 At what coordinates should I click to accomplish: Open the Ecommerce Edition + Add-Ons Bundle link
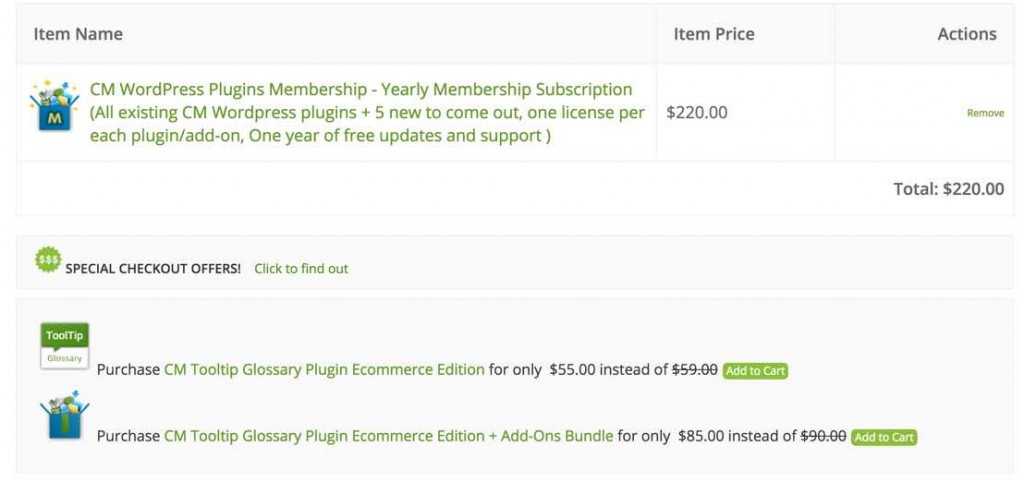coord(388,436)
